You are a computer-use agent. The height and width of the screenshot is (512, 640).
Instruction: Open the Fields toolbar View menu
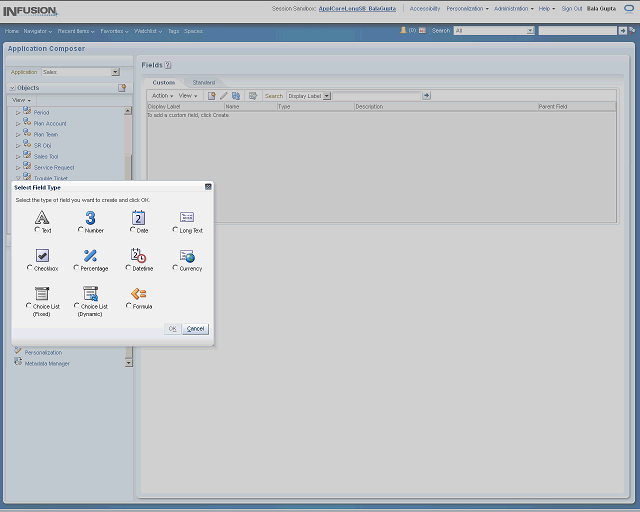point(188,96)
